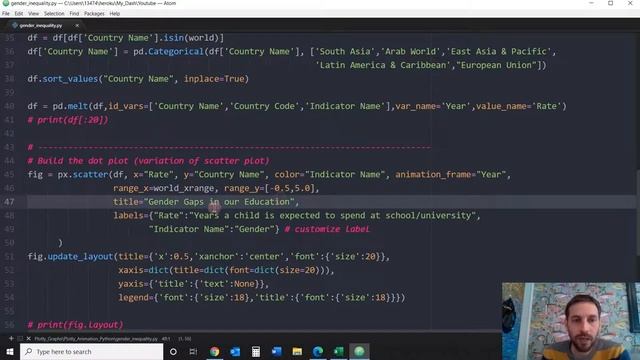Click line number 47 in the gutter
Screen dimensions: 640x360
[x=9, y=202]
